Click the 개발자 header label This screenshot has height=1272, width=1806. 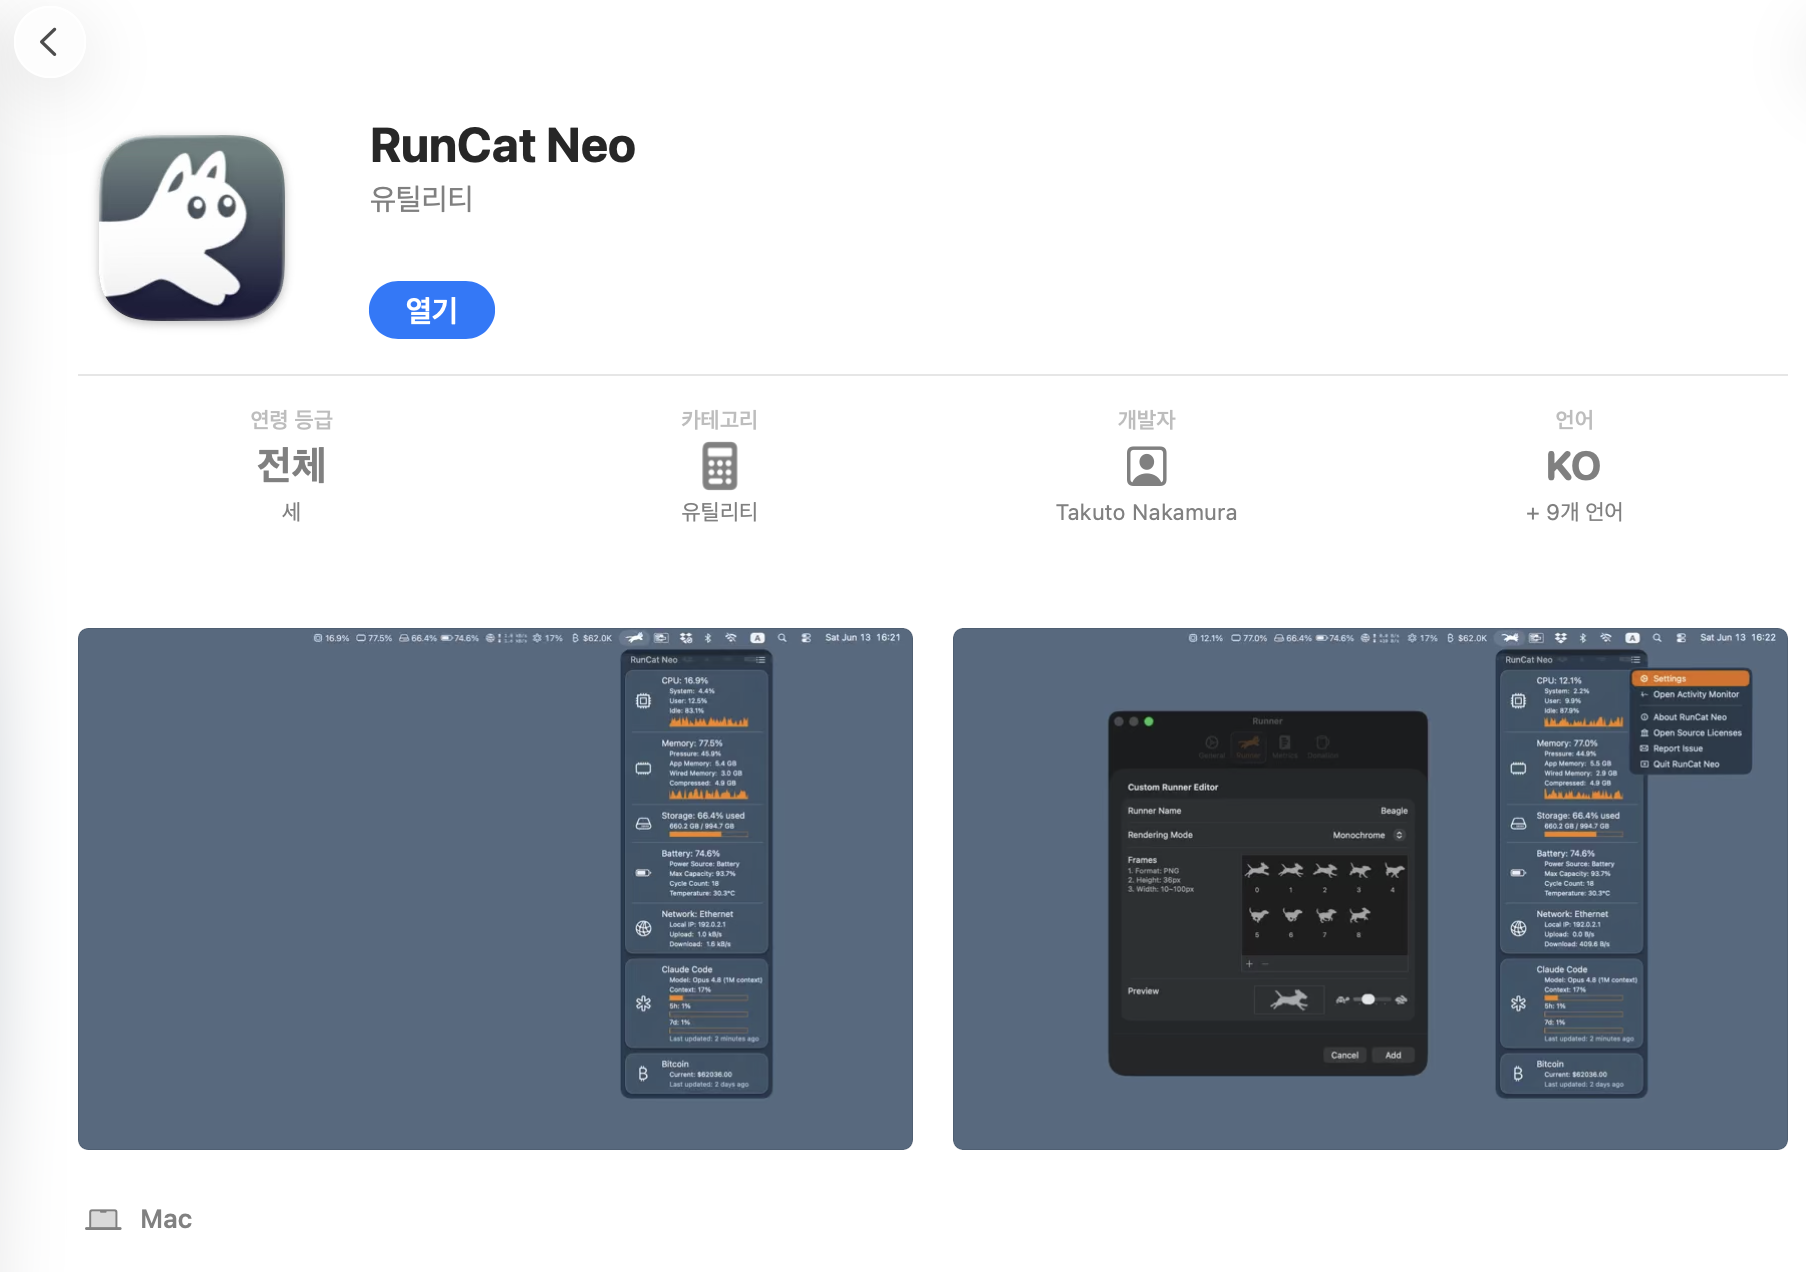point(1146,420)
